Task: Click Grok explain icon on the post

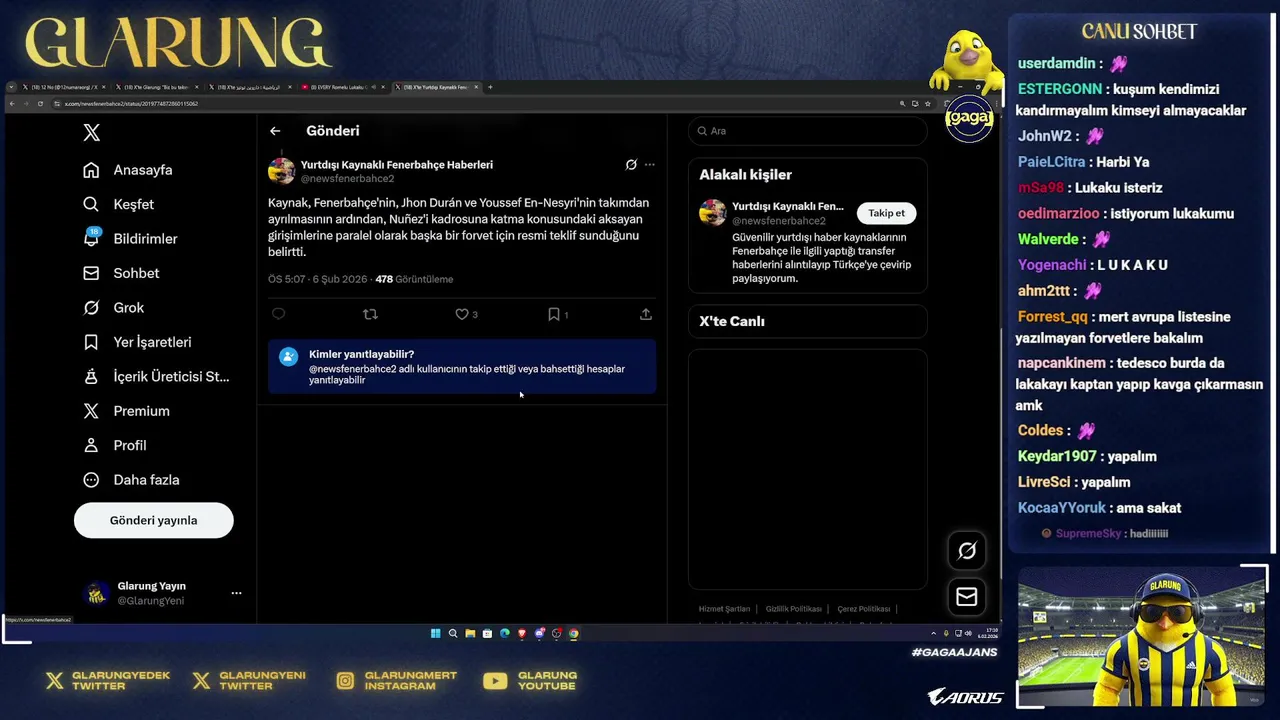Action: tap(631, 165)
